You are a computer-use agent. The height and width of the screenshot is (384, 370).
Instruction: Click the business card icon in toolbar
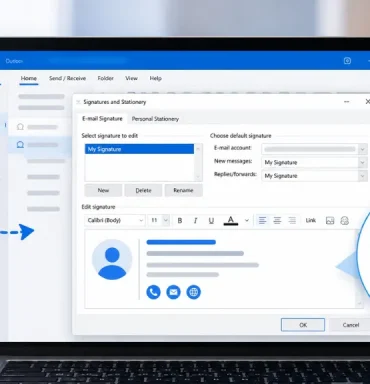344,220
